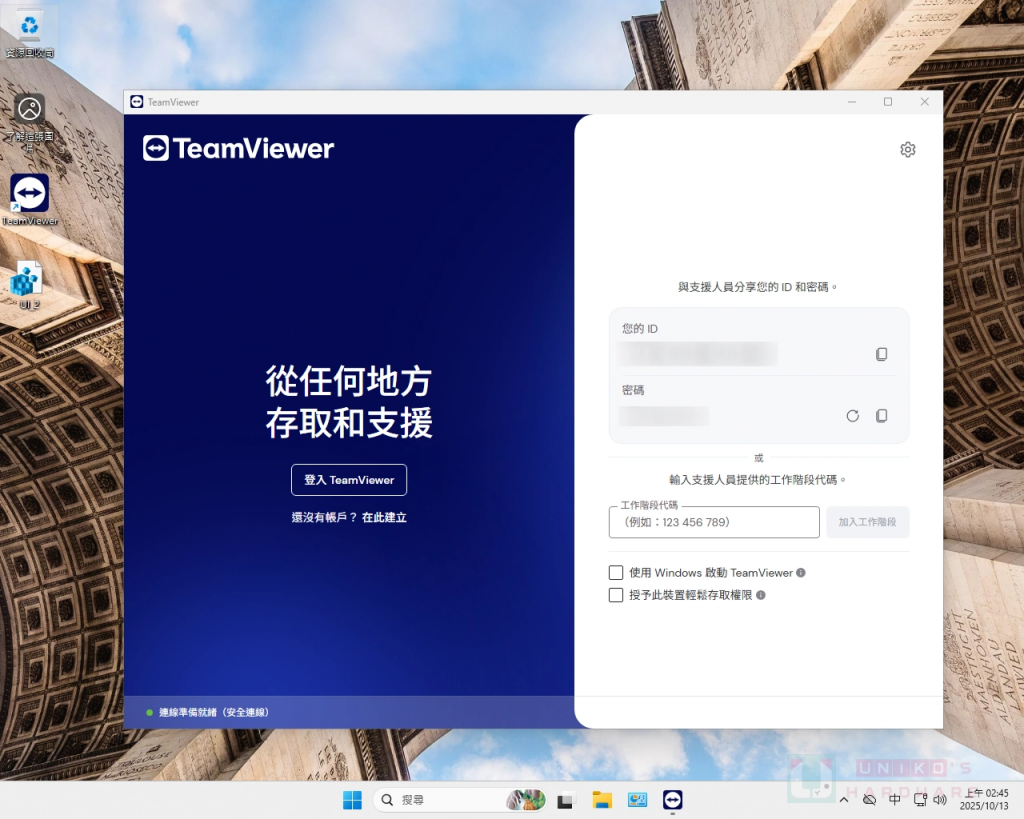Image resolution: width=1024 pixels, height=819 pixels.
Task: Copy your TeamViewer ID
Action: (881, 354)
